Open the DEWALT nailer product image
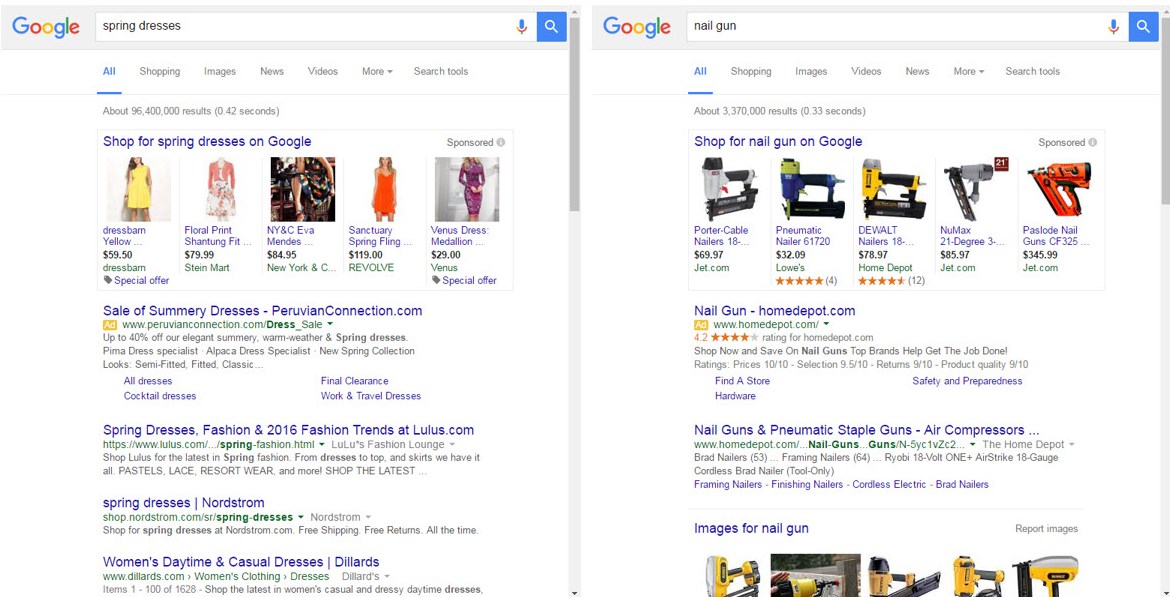The width and height of the screenshot is (1170, 597). 894,189
